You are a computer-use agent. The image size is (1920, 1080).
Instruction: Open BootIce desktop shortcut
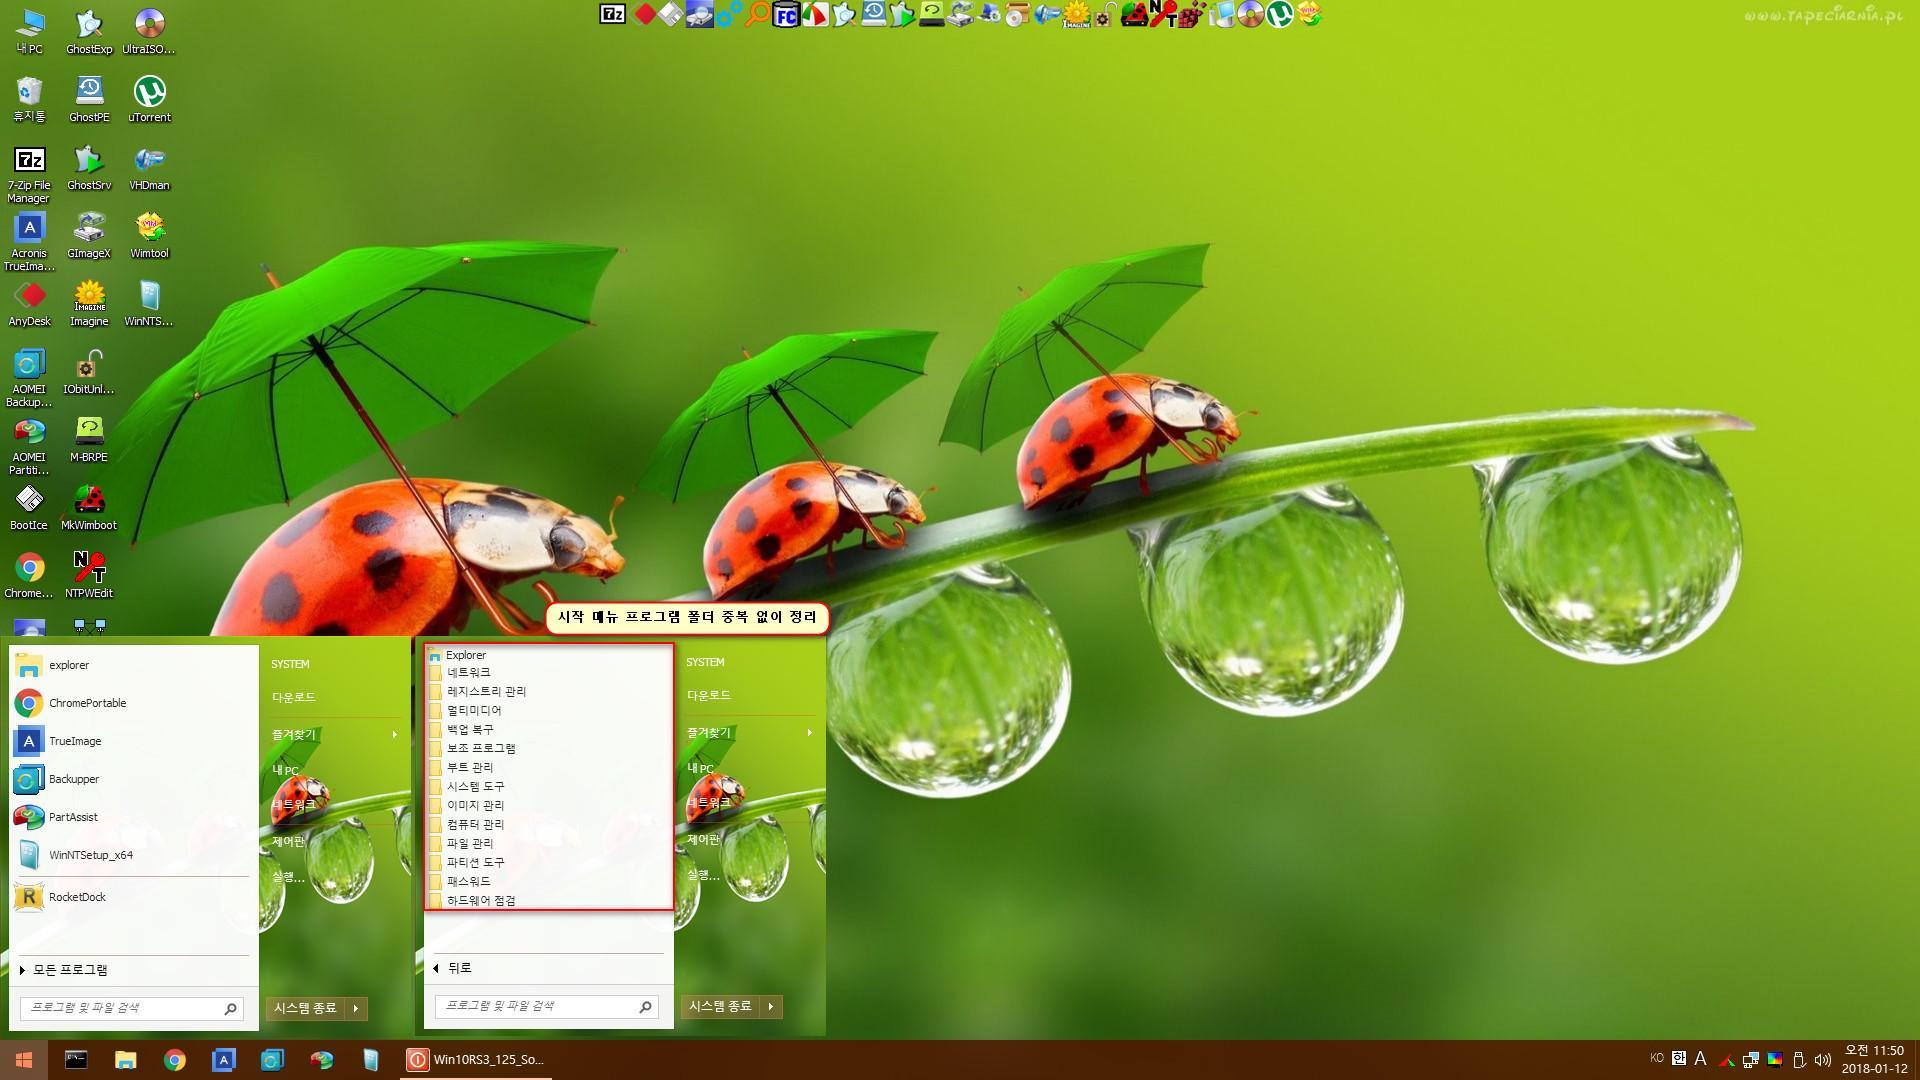[x=29, y=508]
